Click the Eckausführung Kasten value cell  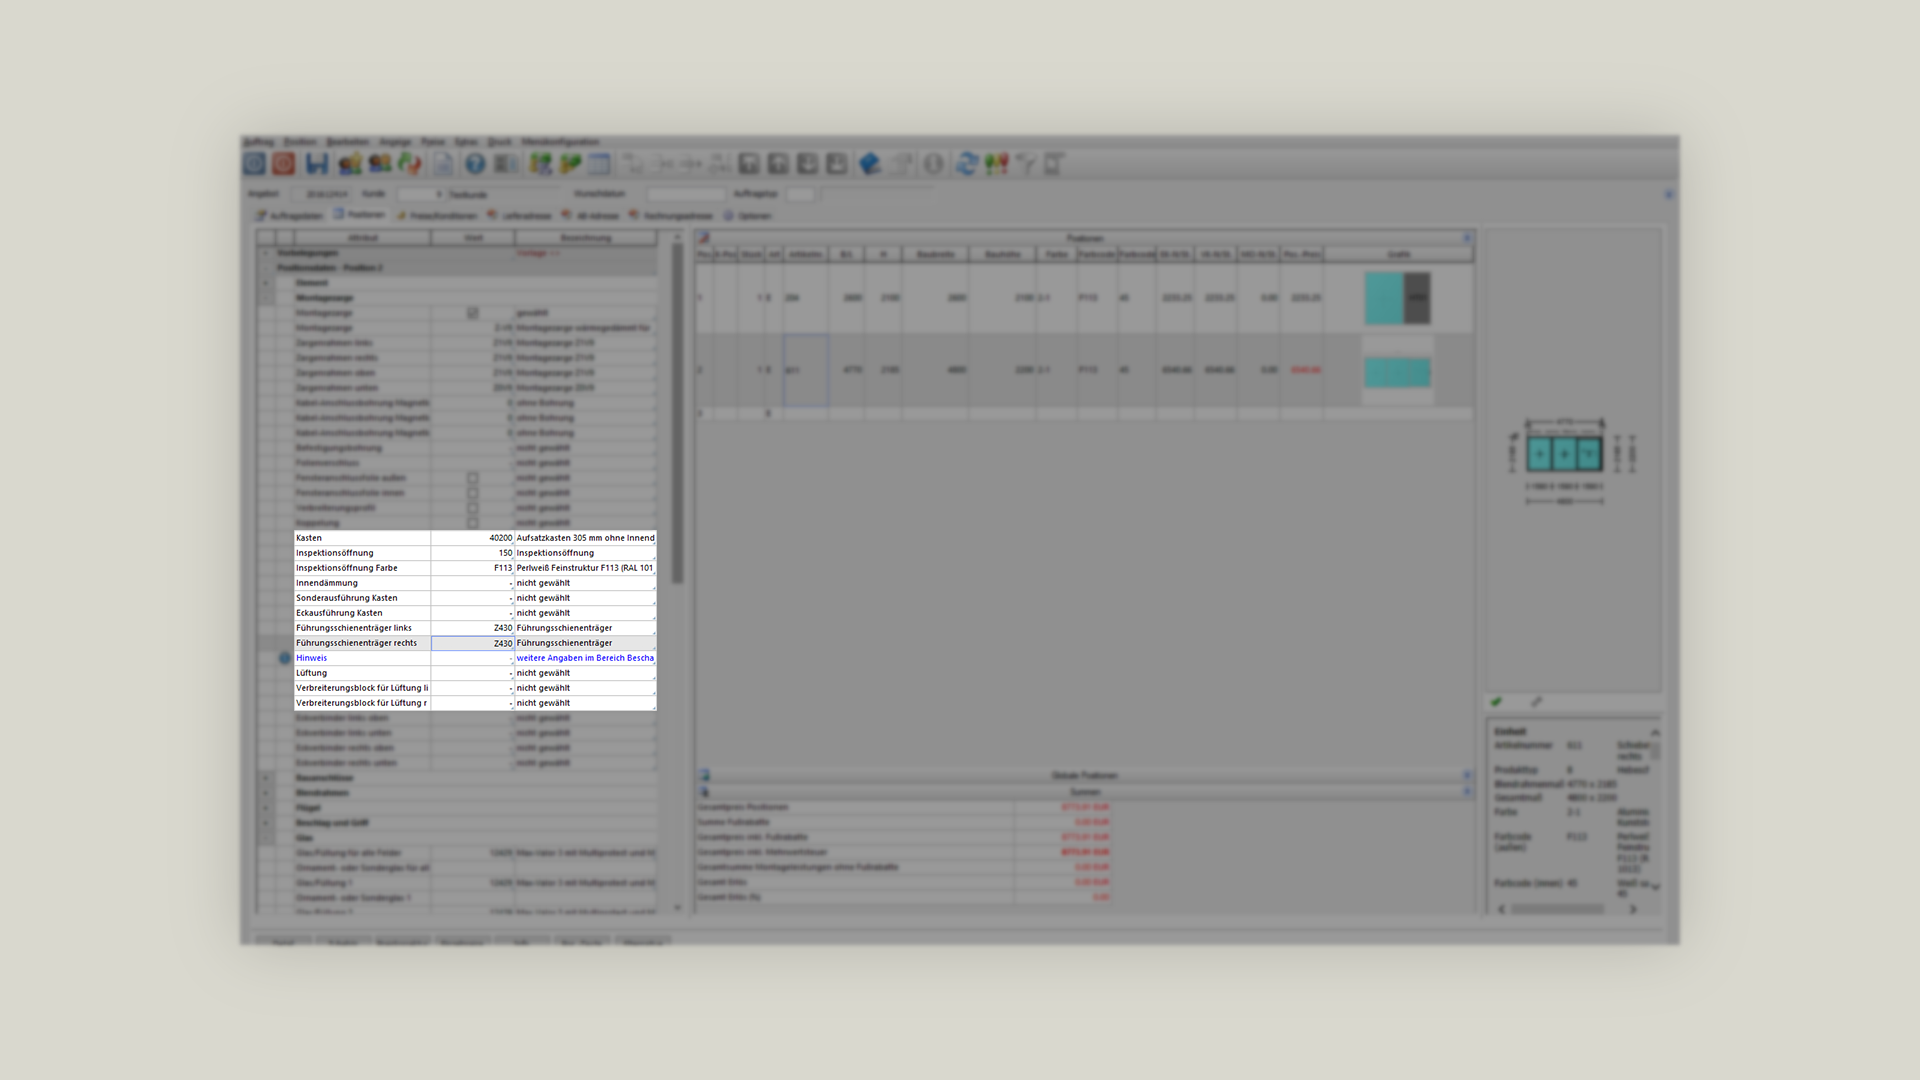click(x=473, y=613)
